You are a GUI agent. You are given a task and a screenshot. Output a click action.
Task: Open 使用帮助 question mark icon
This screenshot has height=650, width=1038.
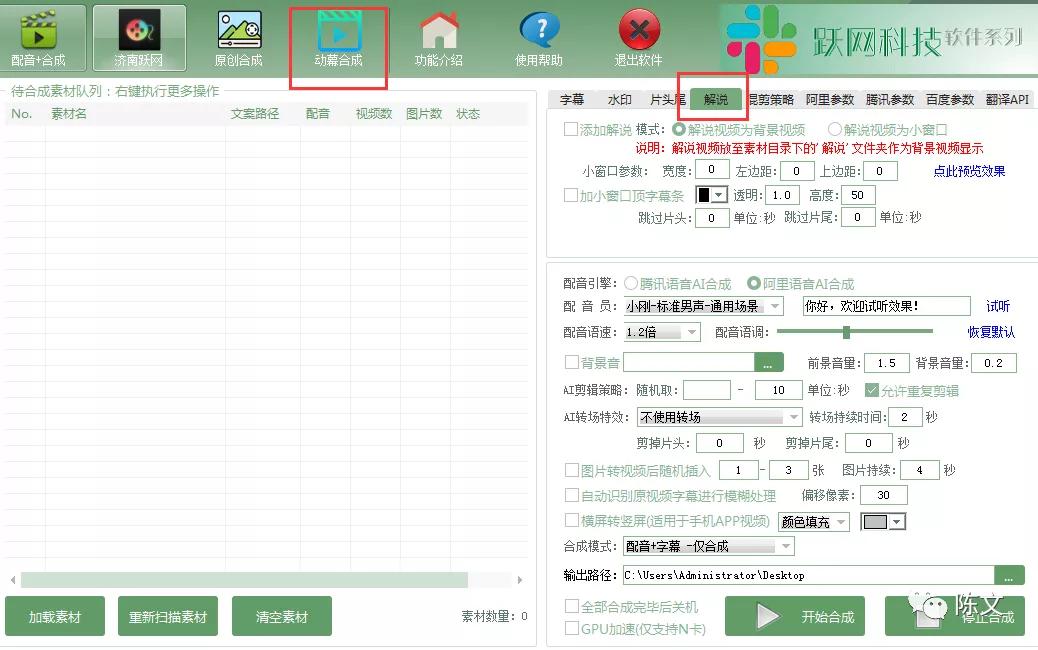tap(539, 38)
